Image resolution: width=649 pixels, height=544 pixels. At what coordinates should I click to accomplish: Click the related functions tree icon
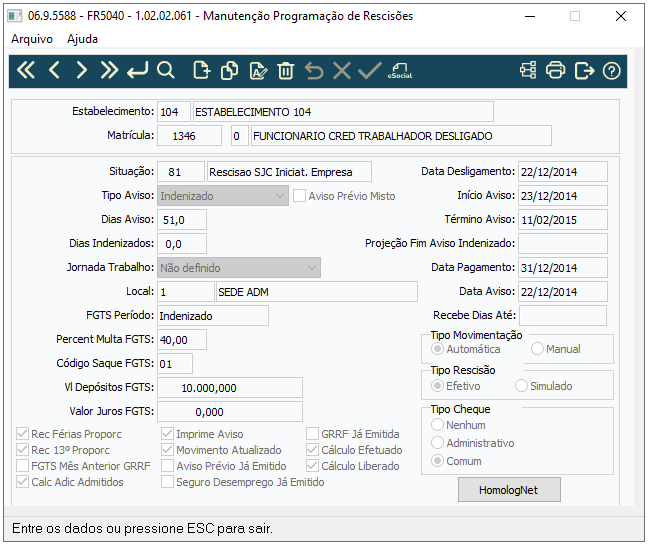point(528,70)
